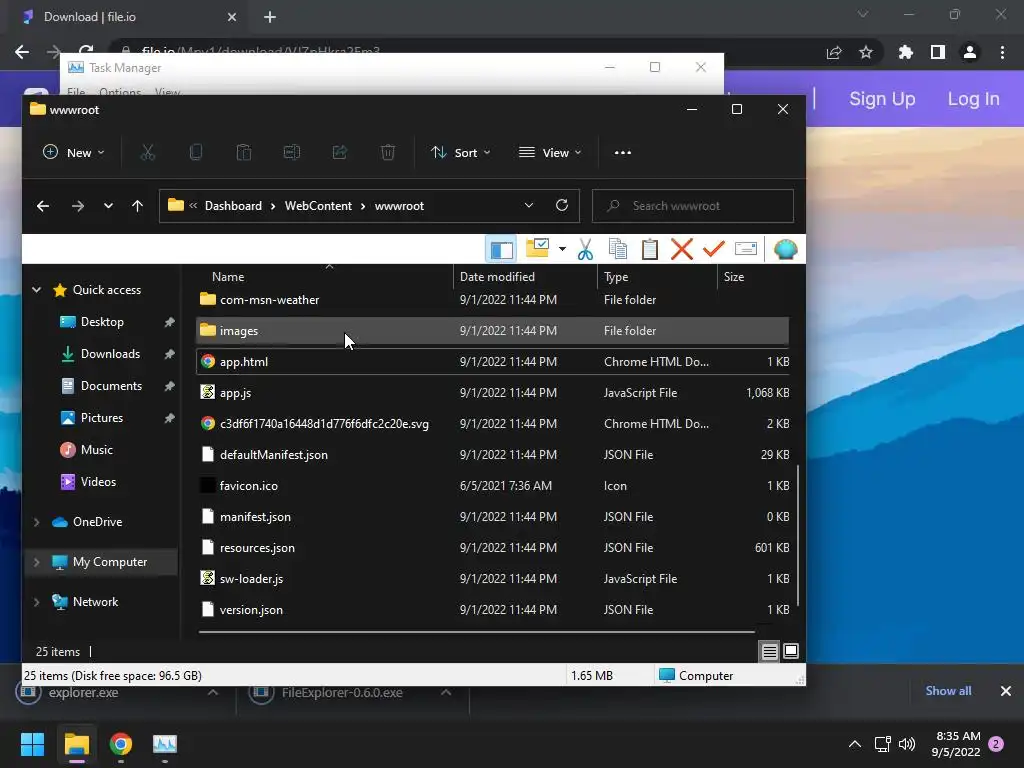This screenshot has width=1024, height=768.
Task: Collapse the Quick access tree node
Action: (x=37, y=289)
